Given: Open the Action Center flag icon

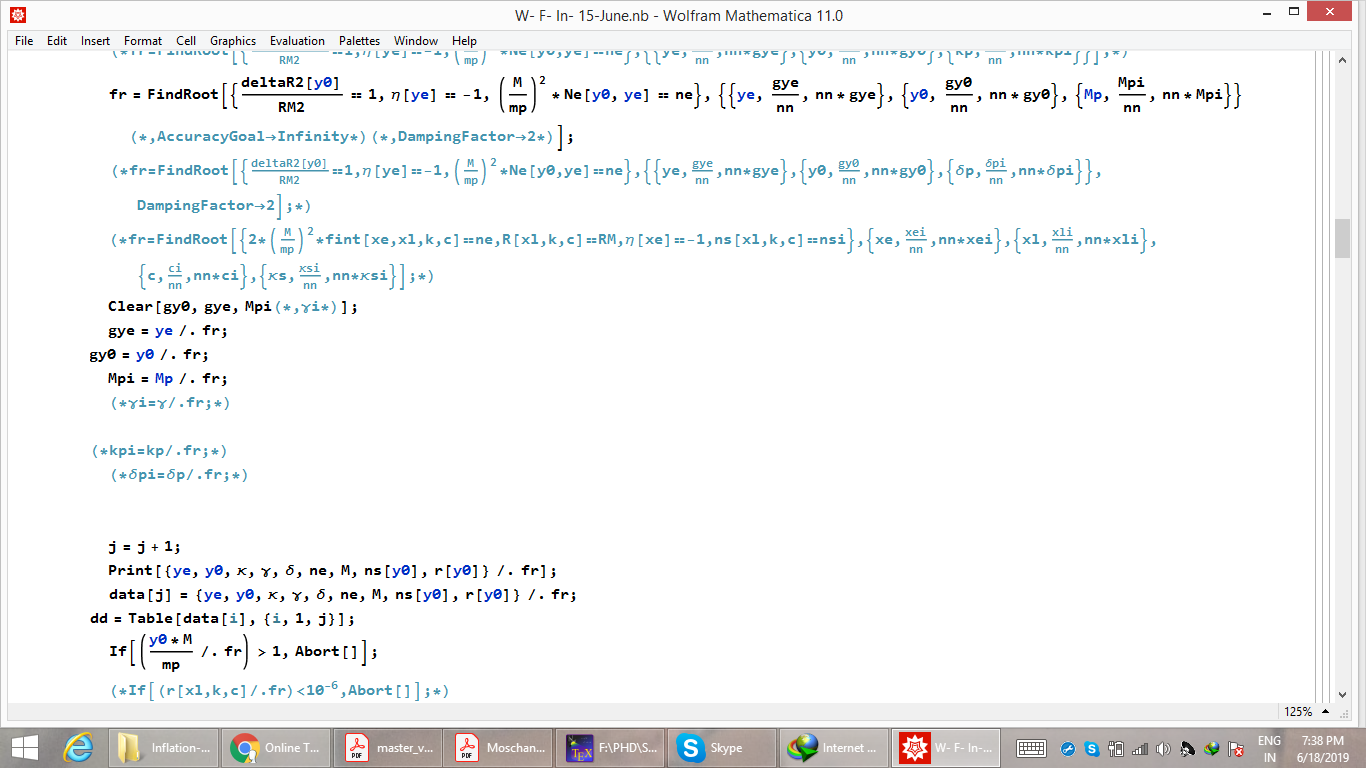Looking at the screenshot, I should pos(1235,748).
